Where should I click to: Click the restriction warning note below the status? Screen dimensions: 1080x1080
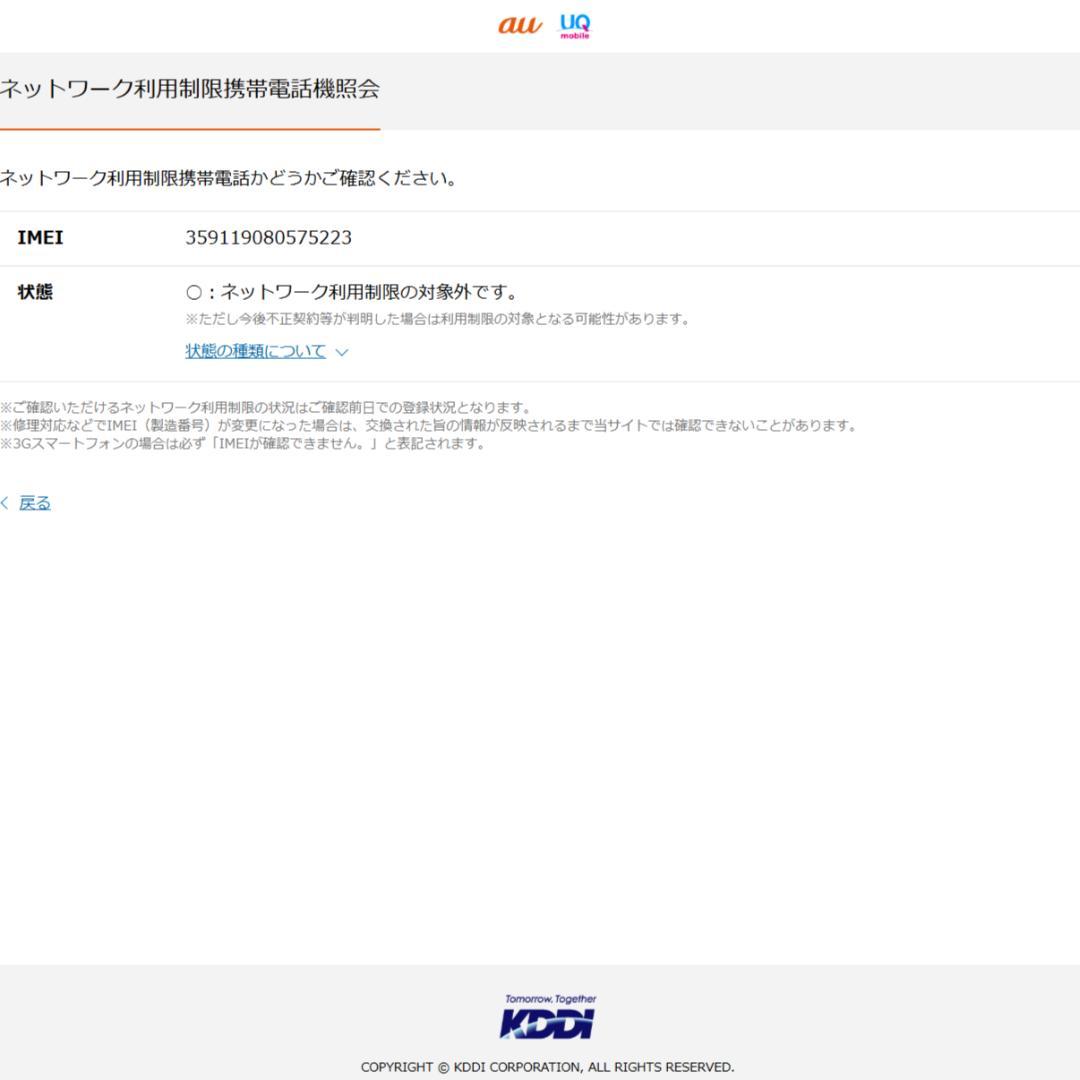click(440, 320)
